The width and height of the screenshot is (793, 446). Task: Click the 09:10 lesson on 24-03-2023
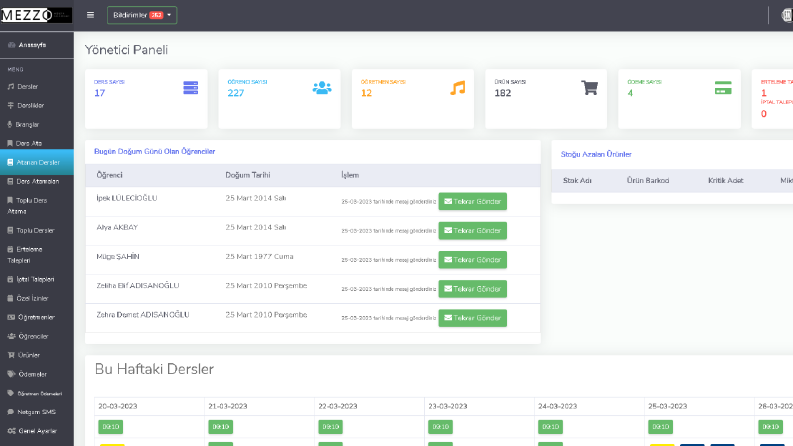pos(550,427)
